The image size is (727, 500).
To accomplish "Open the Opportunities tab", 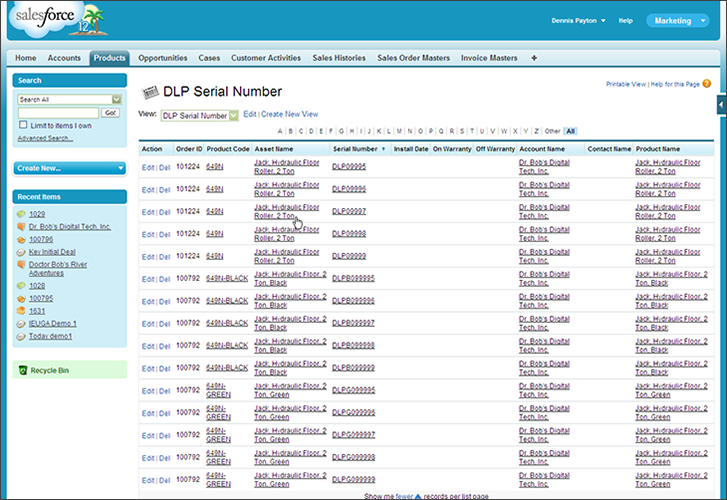I will (163, 58).
